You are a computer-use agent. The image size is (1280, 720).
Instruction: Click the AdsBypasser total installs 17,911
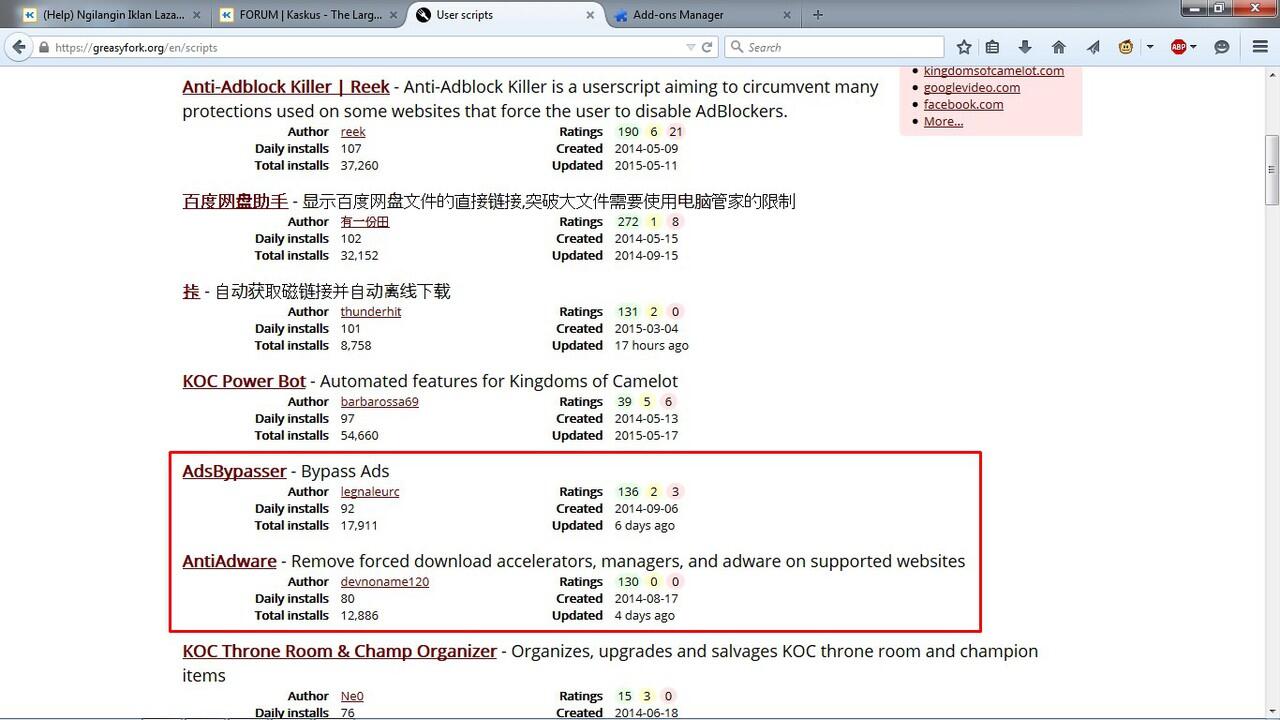359,526
